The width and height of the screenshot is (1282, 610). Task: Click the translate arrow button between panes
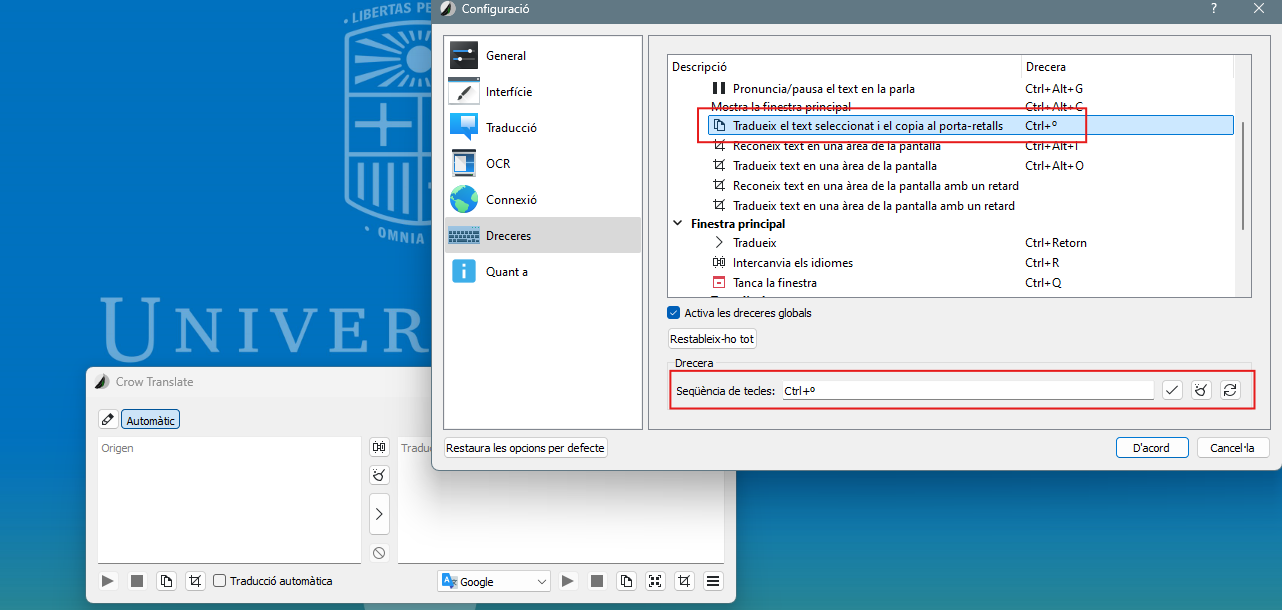point(379,514)
